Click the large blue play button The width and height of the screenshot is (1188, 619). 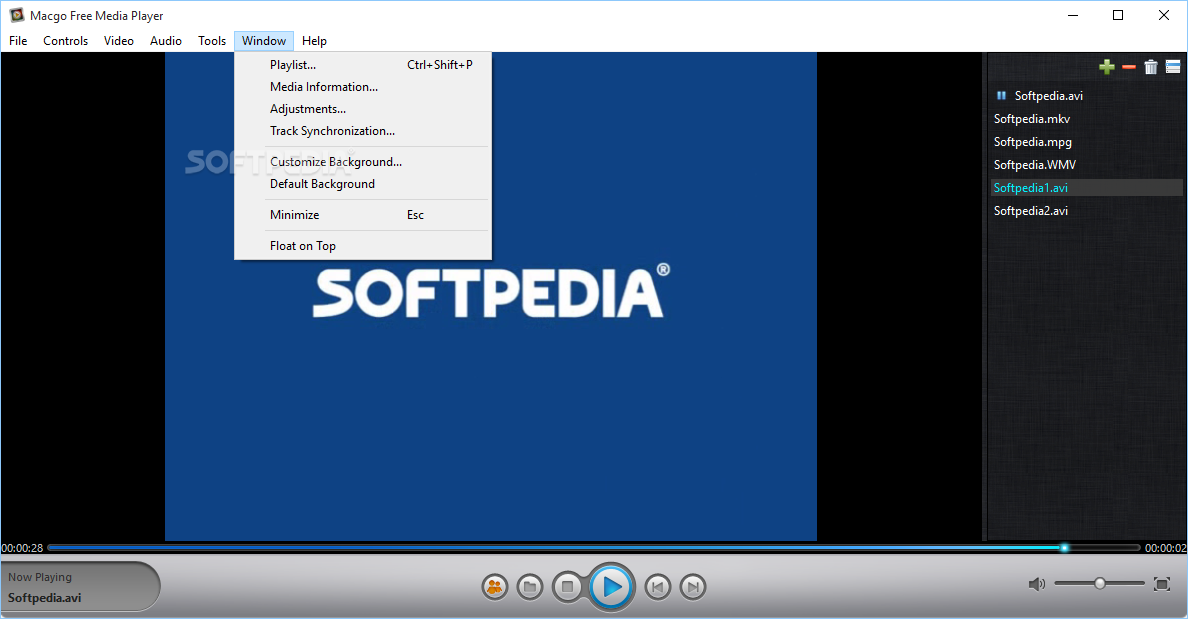click(611, 586)
